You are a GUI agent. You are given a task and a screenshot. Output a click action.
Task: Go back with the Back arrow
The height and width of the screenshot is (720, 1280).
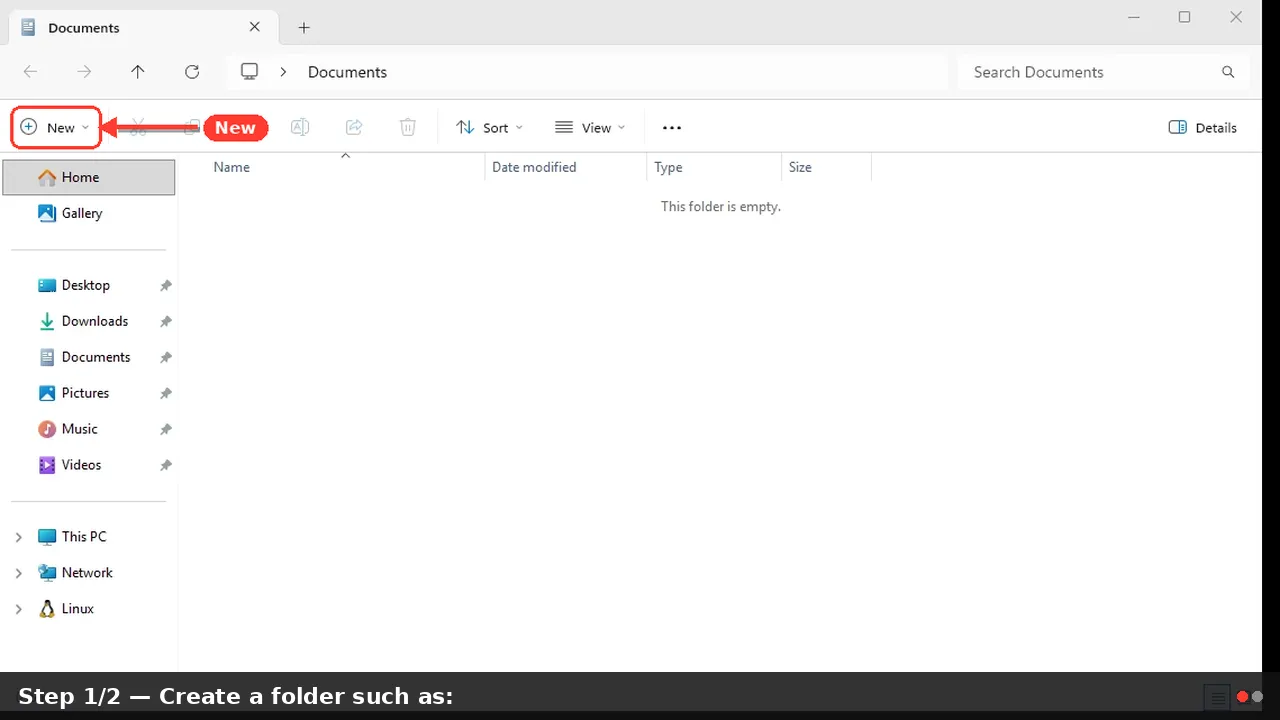click(31, 72)
